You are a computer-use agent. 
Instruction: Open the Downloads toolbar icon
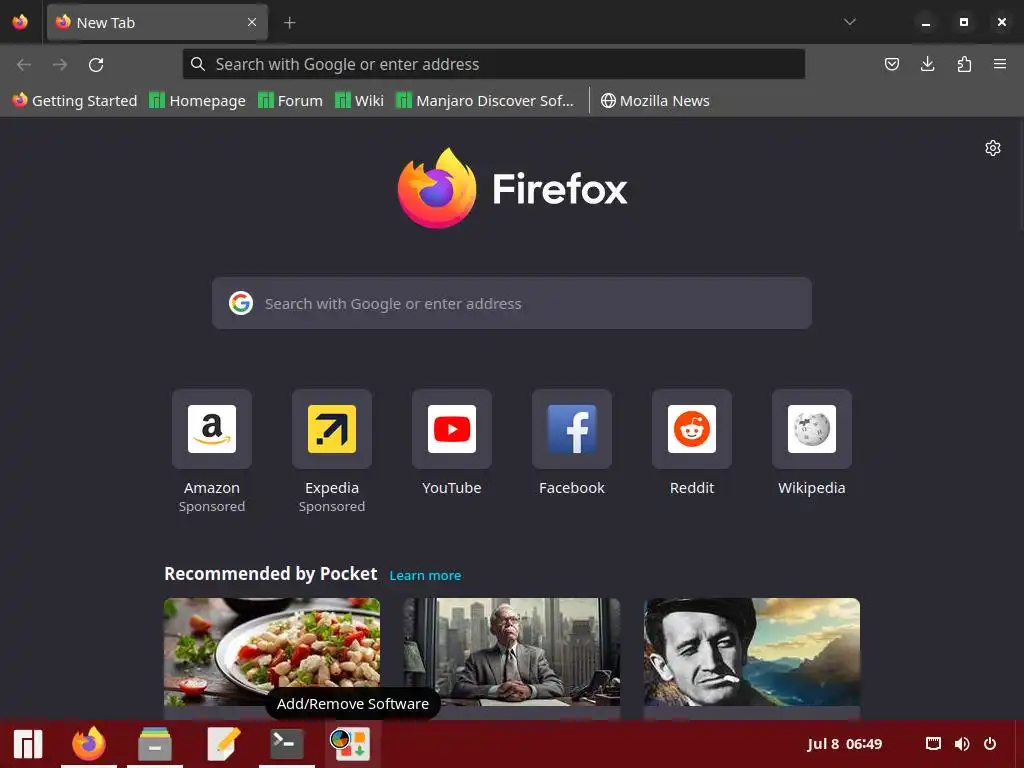point(927,64)
